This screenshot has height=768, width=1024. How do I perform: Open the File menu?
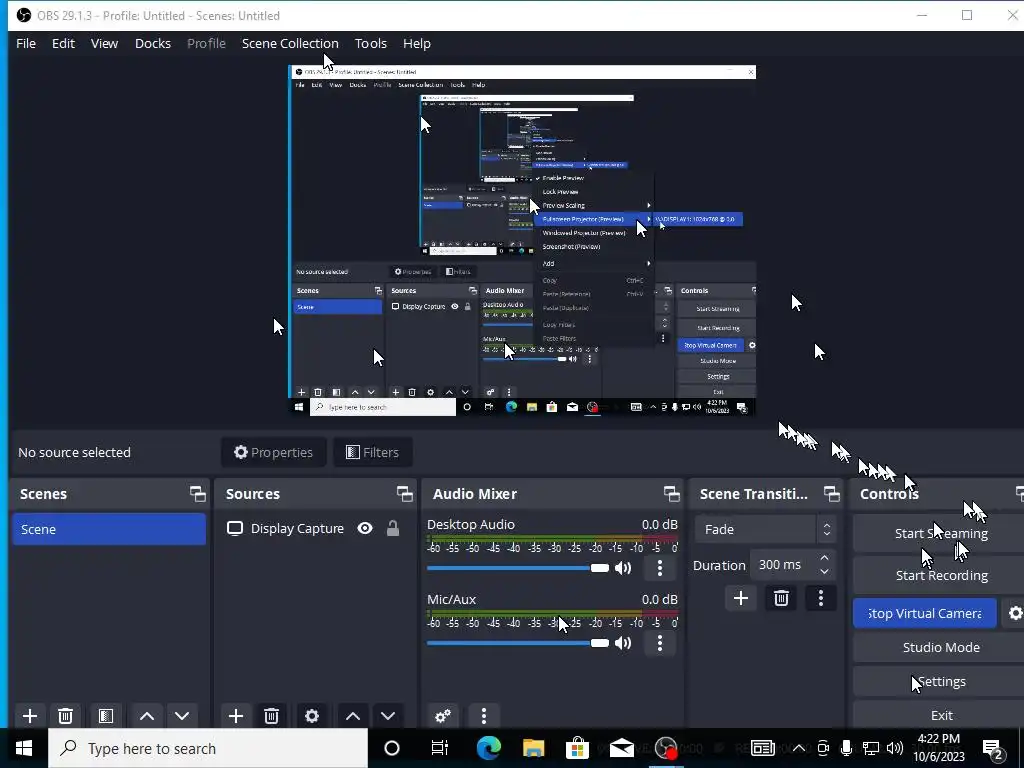(26, 43)
